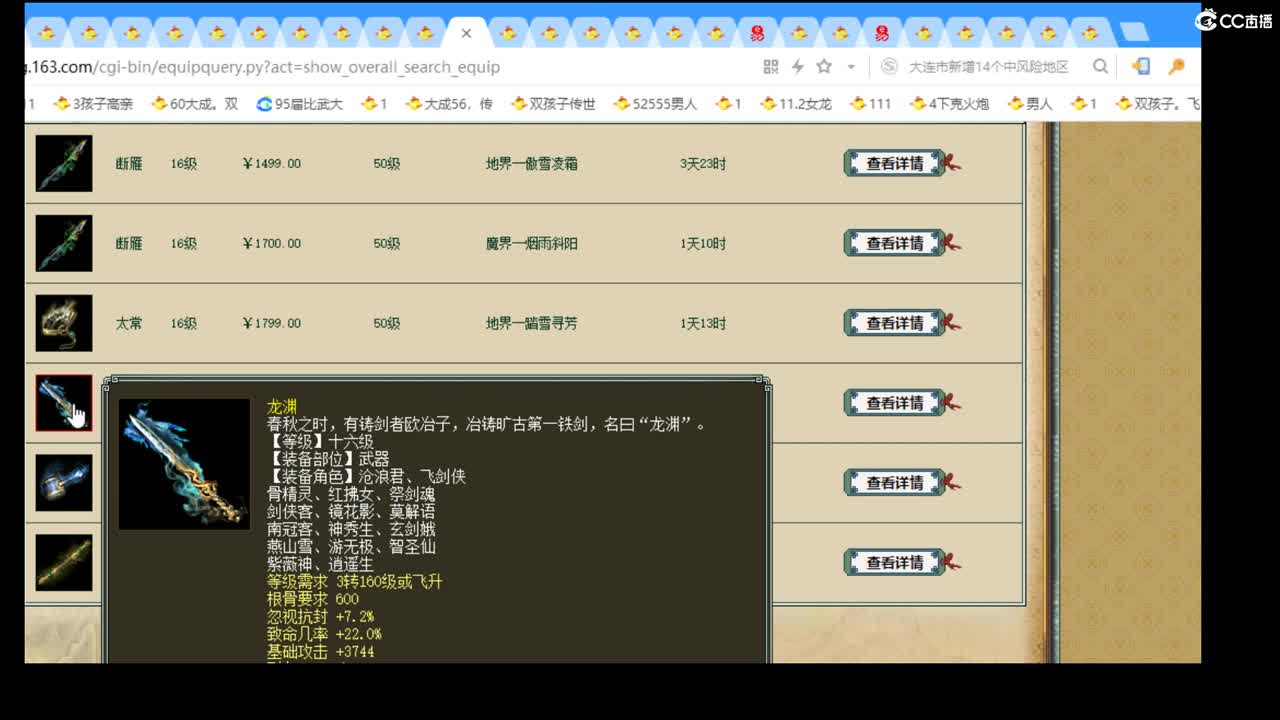Click the remaining time 3天23时
The image size is (1280, 720).
[703, 163]
